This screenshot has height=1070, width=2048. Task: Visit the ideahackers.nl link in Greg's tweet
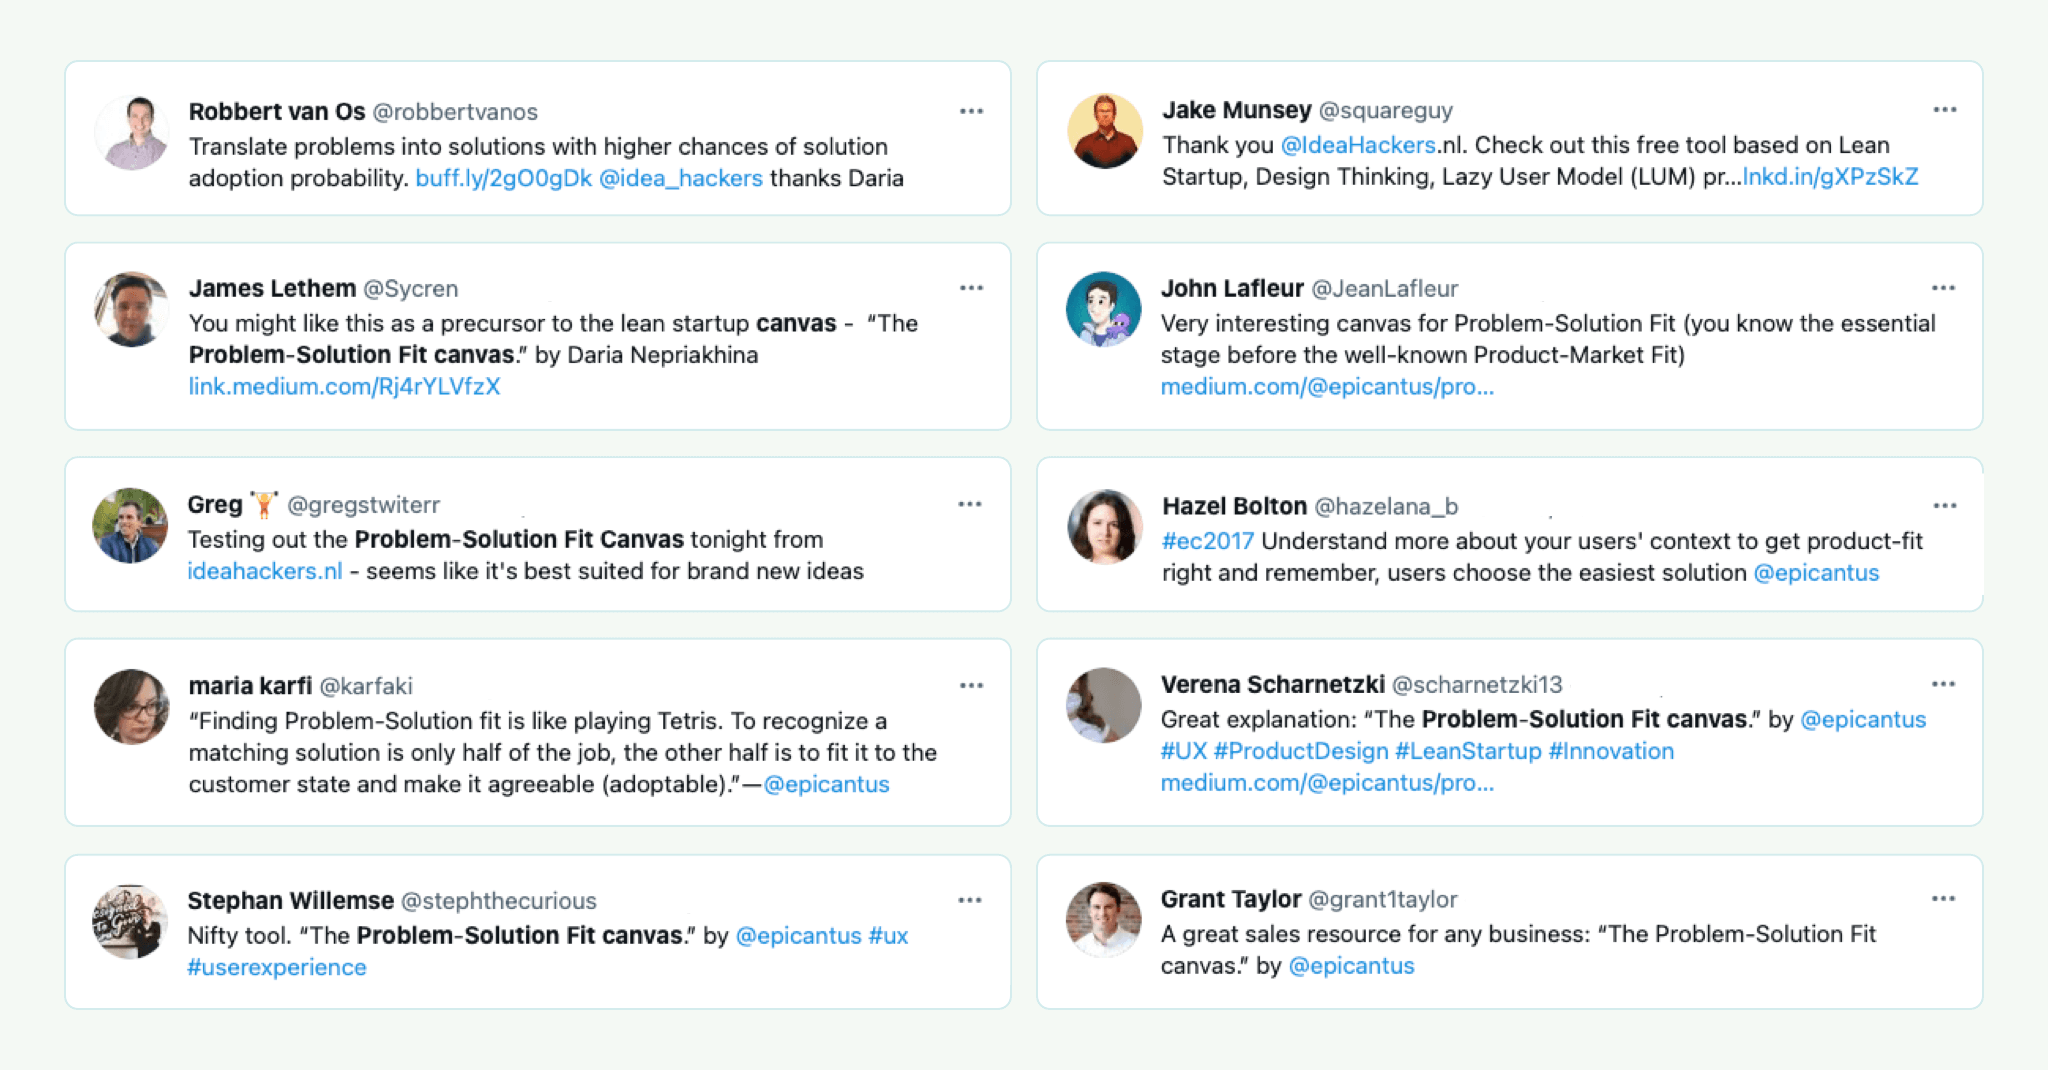264,571
